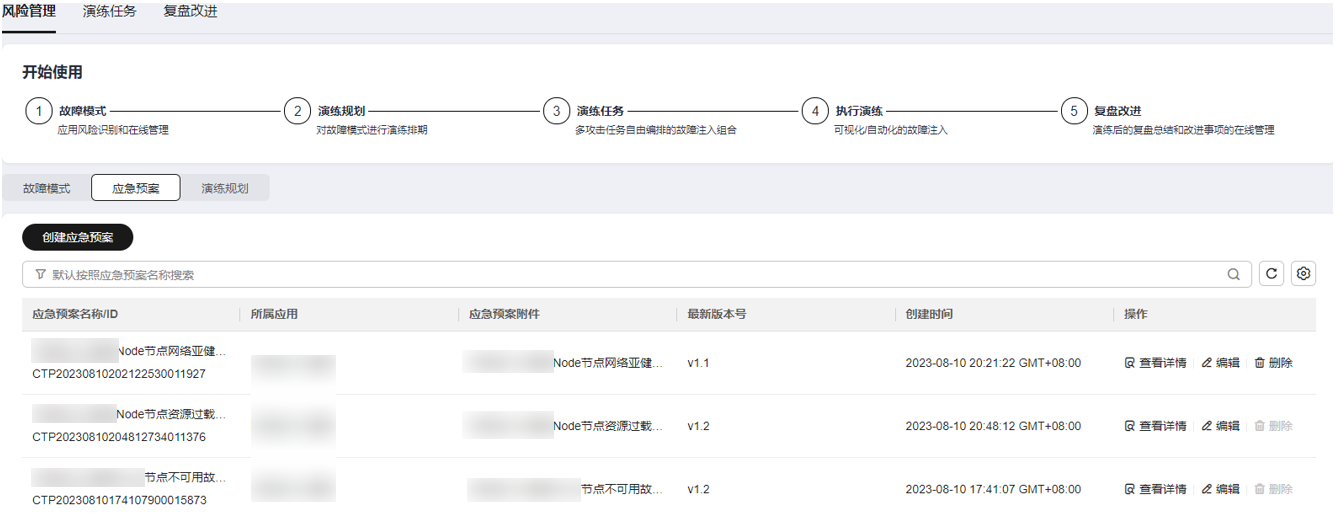Click the filter funnel icon in search bar
Screen dimensions: 1335x522
point(40,275)
